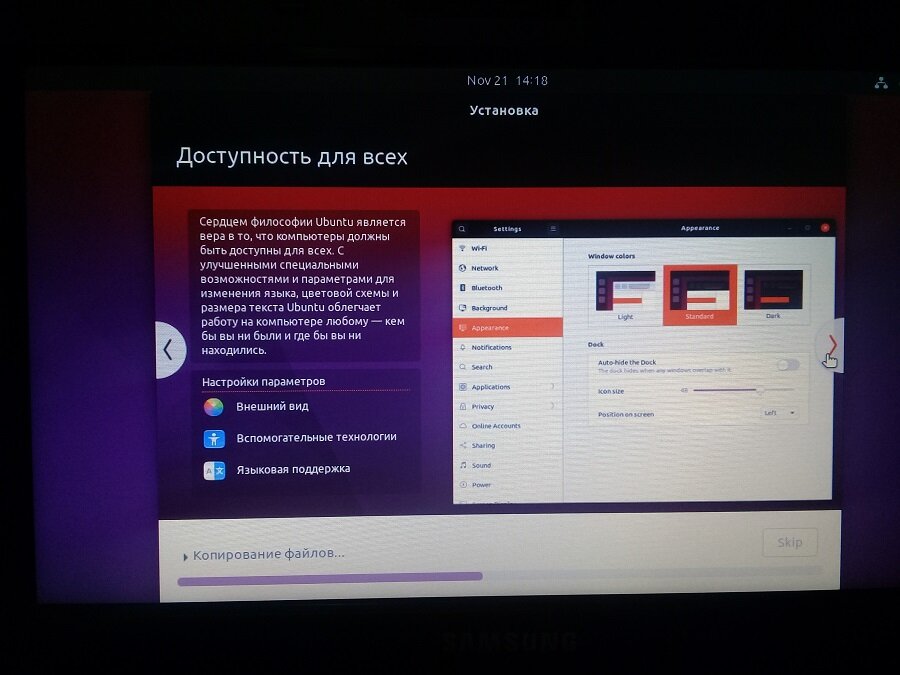Open the hamburger menu in Settings header
Viewport: 900px width, 675px height.
[553, 228]
